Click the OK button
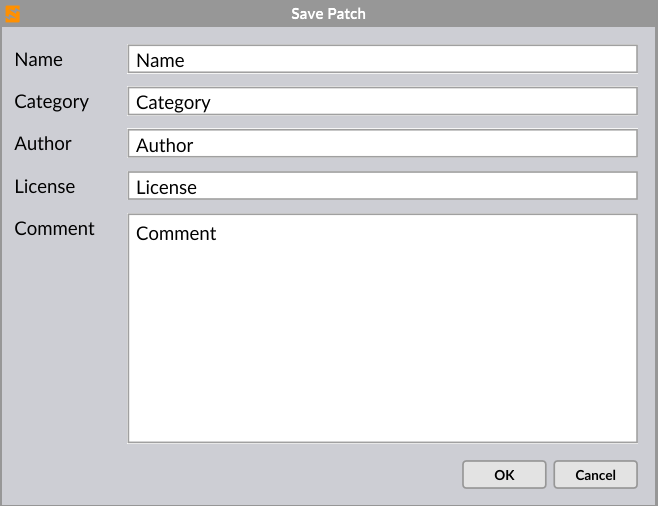 point(504,475)
